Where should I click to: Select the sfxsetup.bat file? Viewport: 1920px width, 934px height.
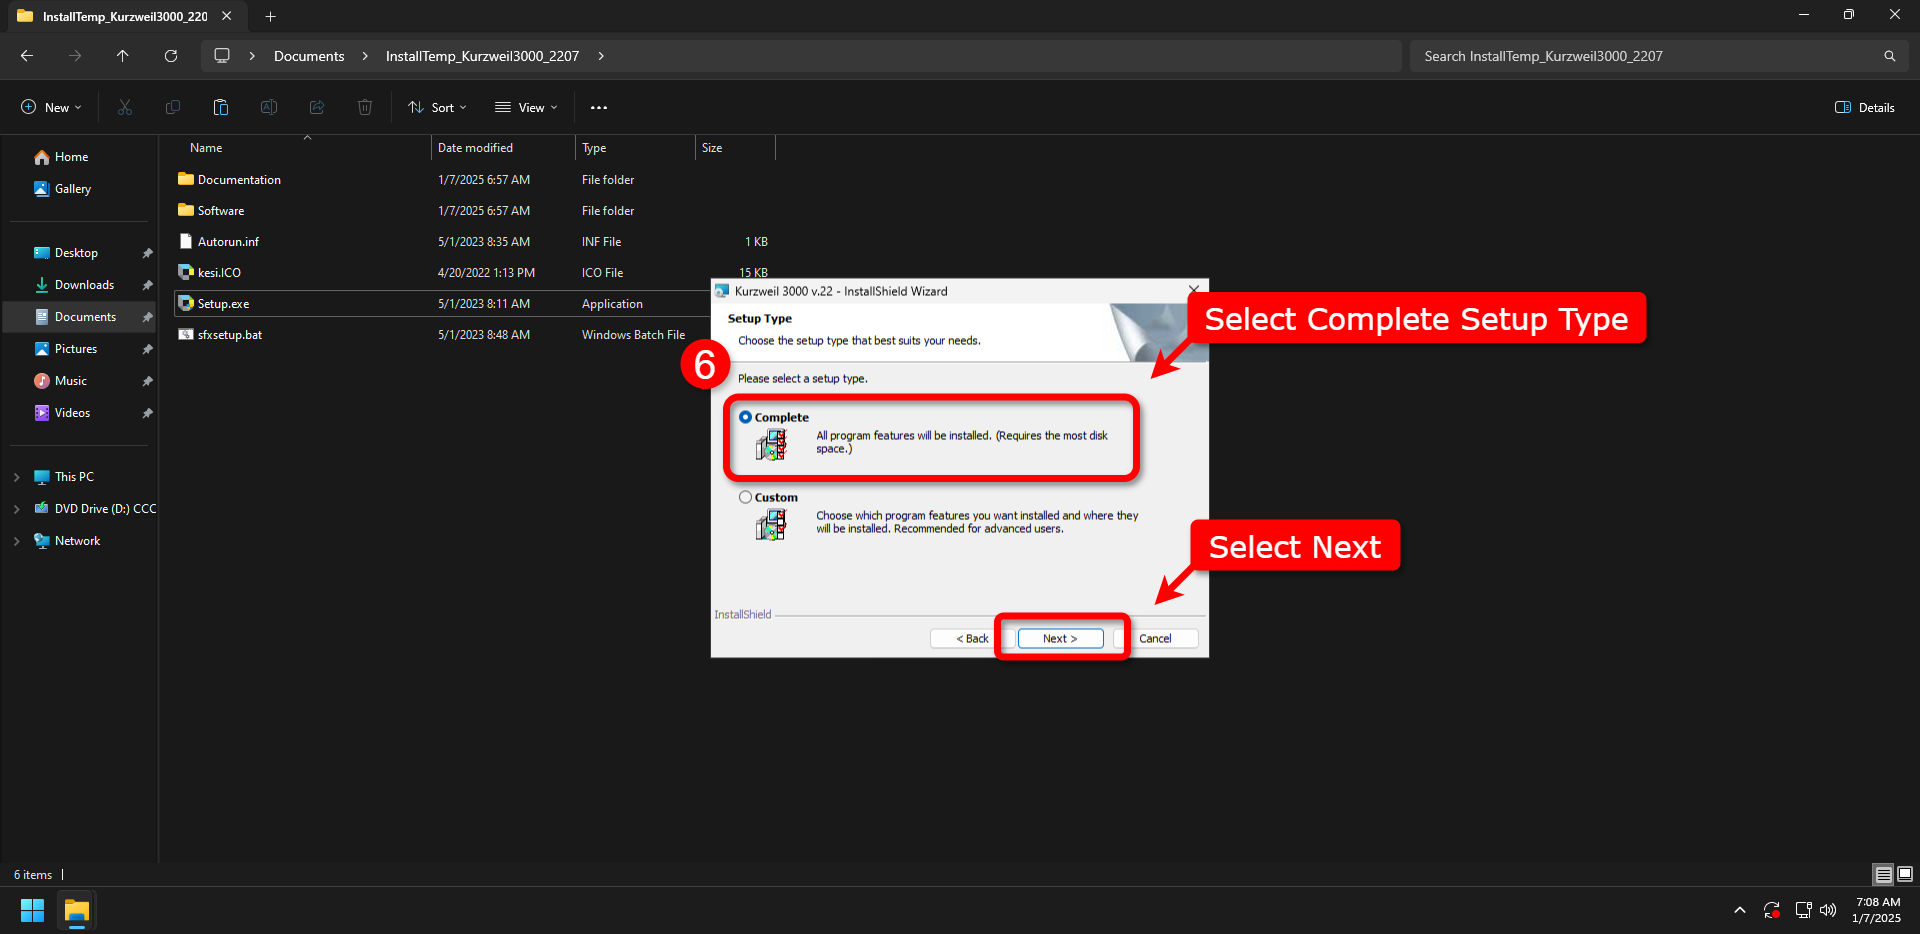pyautogui.click(x=230, y=335)
